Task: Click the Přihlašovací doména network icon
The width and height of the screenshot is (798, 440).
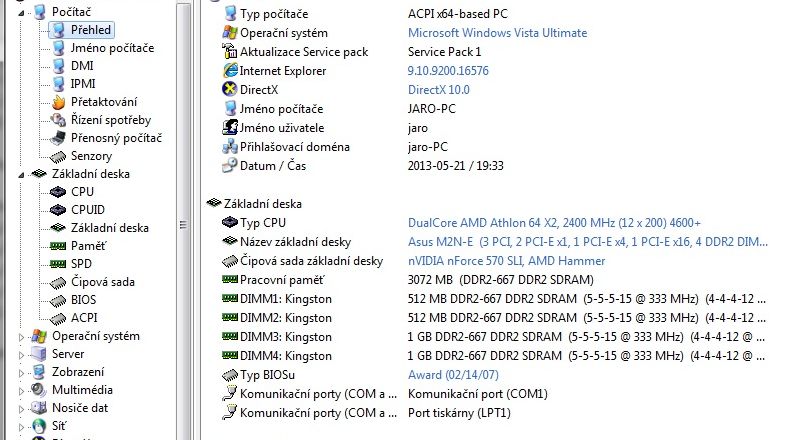Action: (230, 146)
